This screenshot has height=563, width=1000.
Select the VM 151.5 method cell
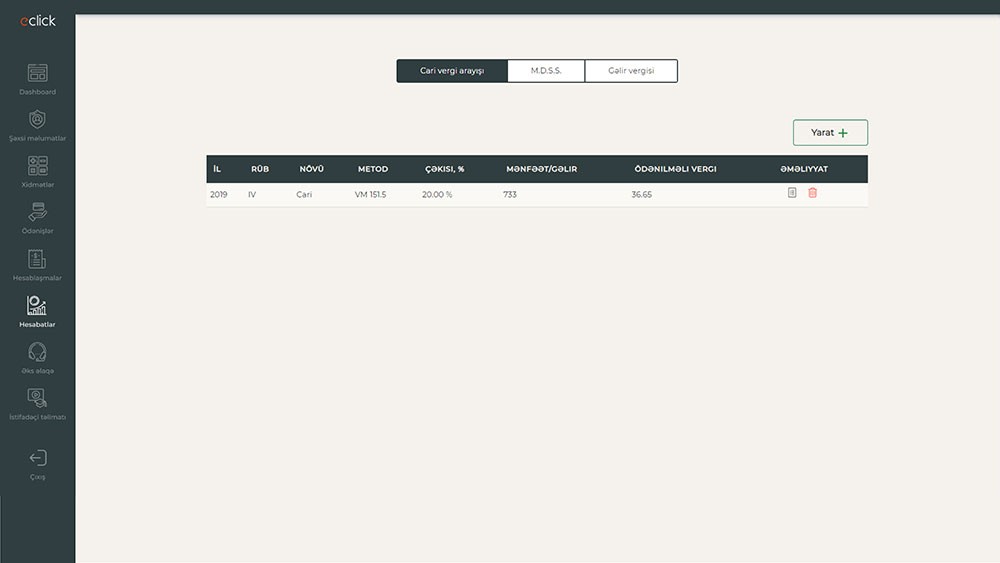point(370,194)
